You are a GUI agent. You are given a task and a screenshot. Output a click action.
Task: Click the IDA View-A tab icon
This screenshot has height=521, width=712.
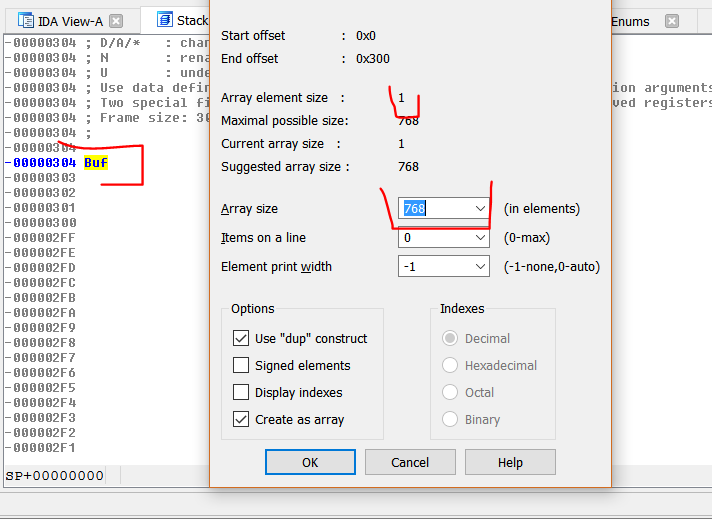point(23,21)
